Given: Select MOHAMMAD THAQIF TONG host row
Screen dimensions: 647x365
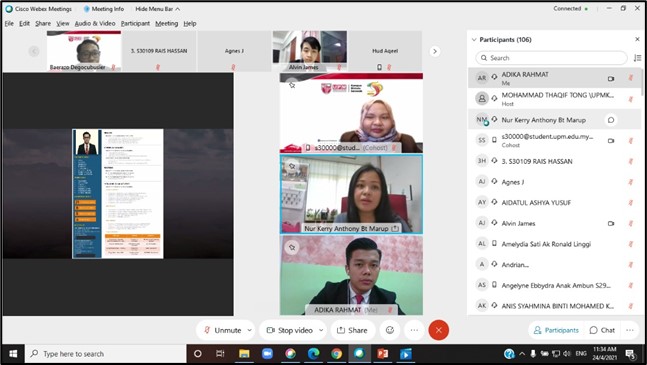Looking at the screenshot, I should click(554, 99).
